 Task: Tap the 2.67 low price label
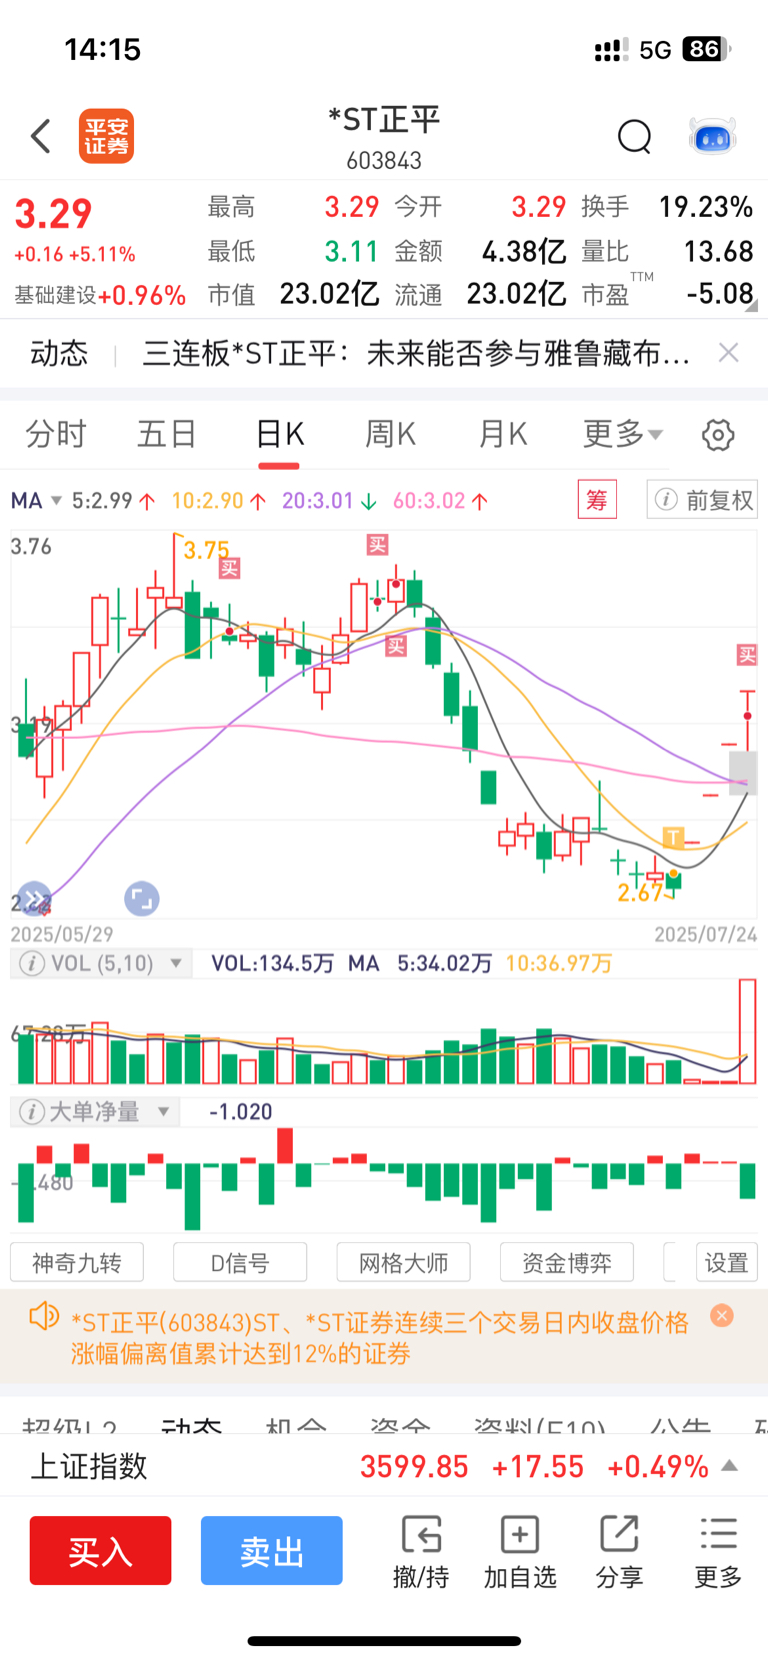640,893
